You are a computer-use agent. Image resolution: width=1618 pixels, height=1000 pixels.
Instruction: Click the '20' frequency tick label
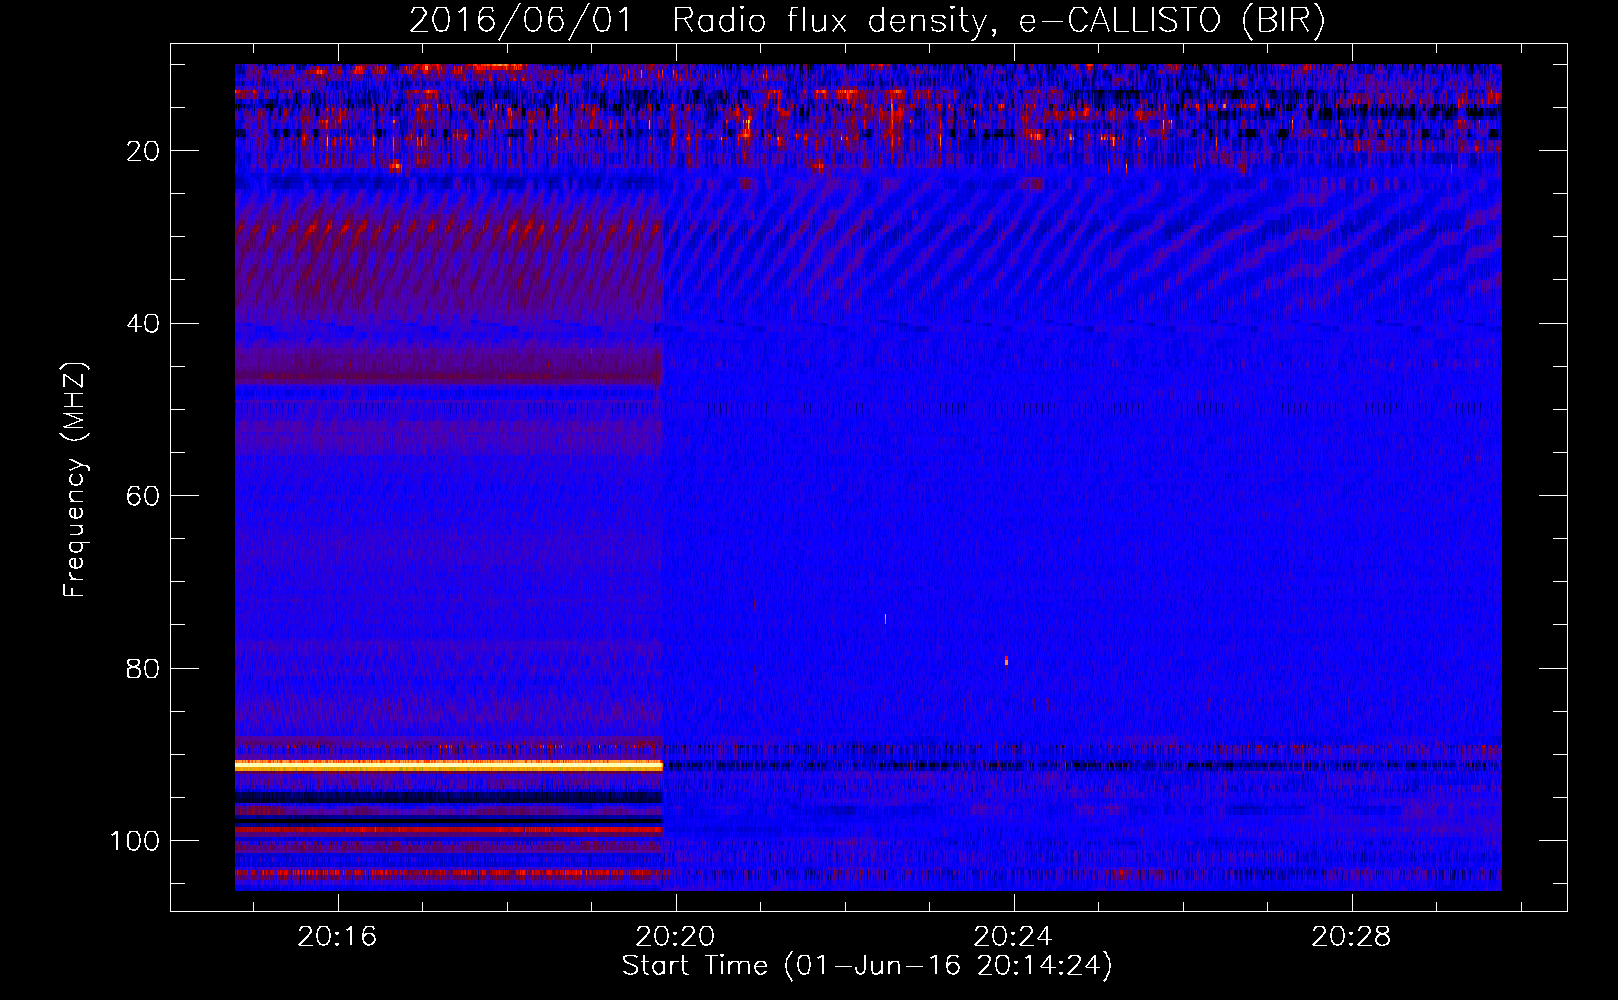[x=144, y=151]
